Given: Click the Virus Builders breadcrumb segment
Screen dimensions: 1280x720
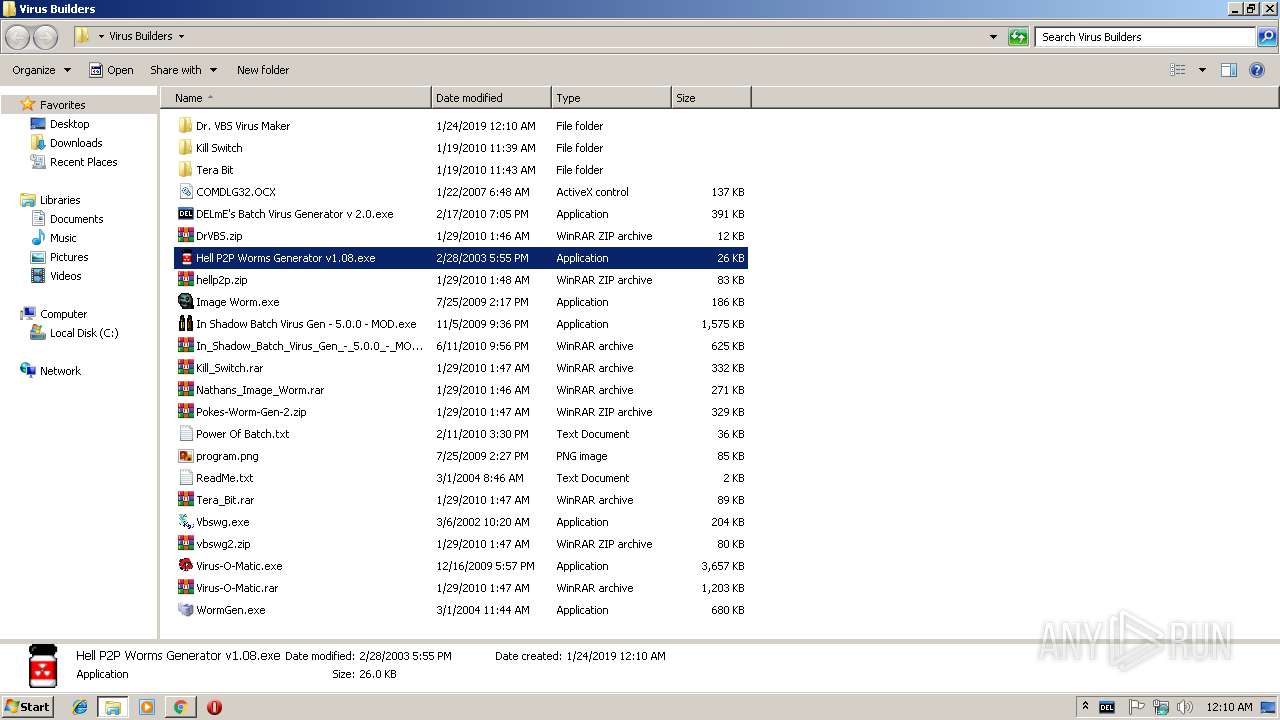Looking at the screenshot, I should pos(140,37).
